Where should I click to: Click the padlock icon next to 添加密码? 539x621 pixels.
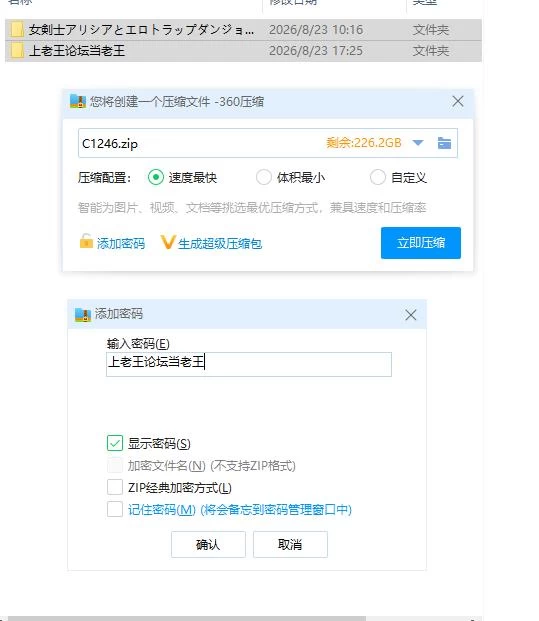pyautogui.click(x=86, y=241)
